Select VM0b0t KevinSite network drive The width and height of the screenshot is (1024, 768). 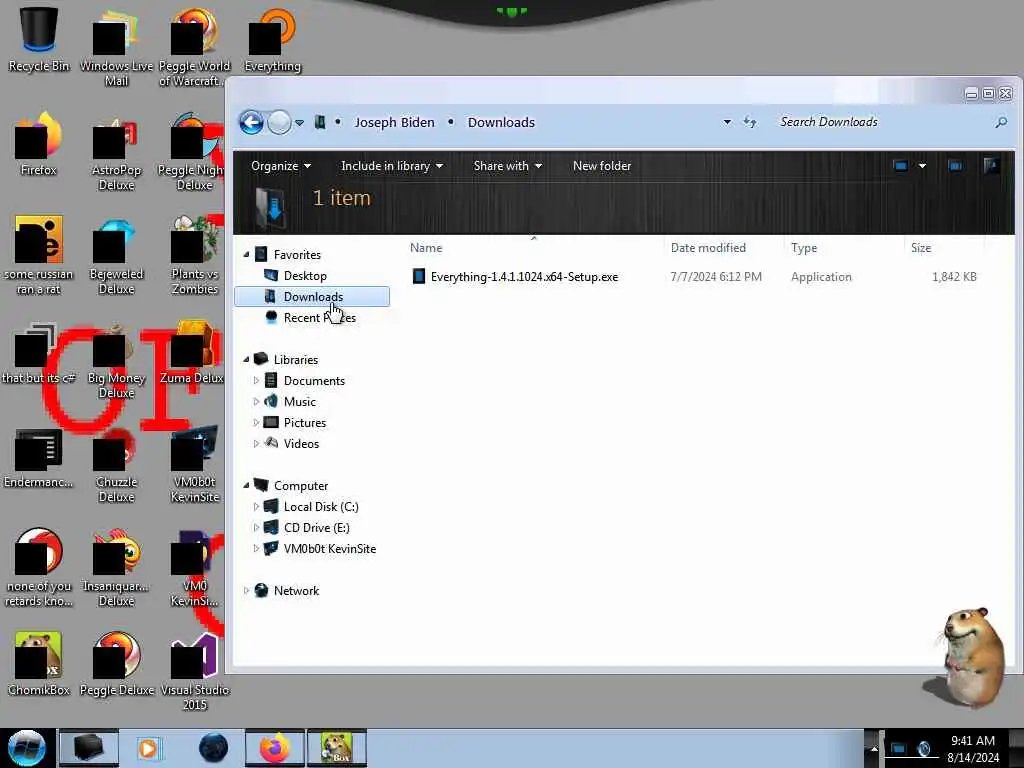point(330,549)
